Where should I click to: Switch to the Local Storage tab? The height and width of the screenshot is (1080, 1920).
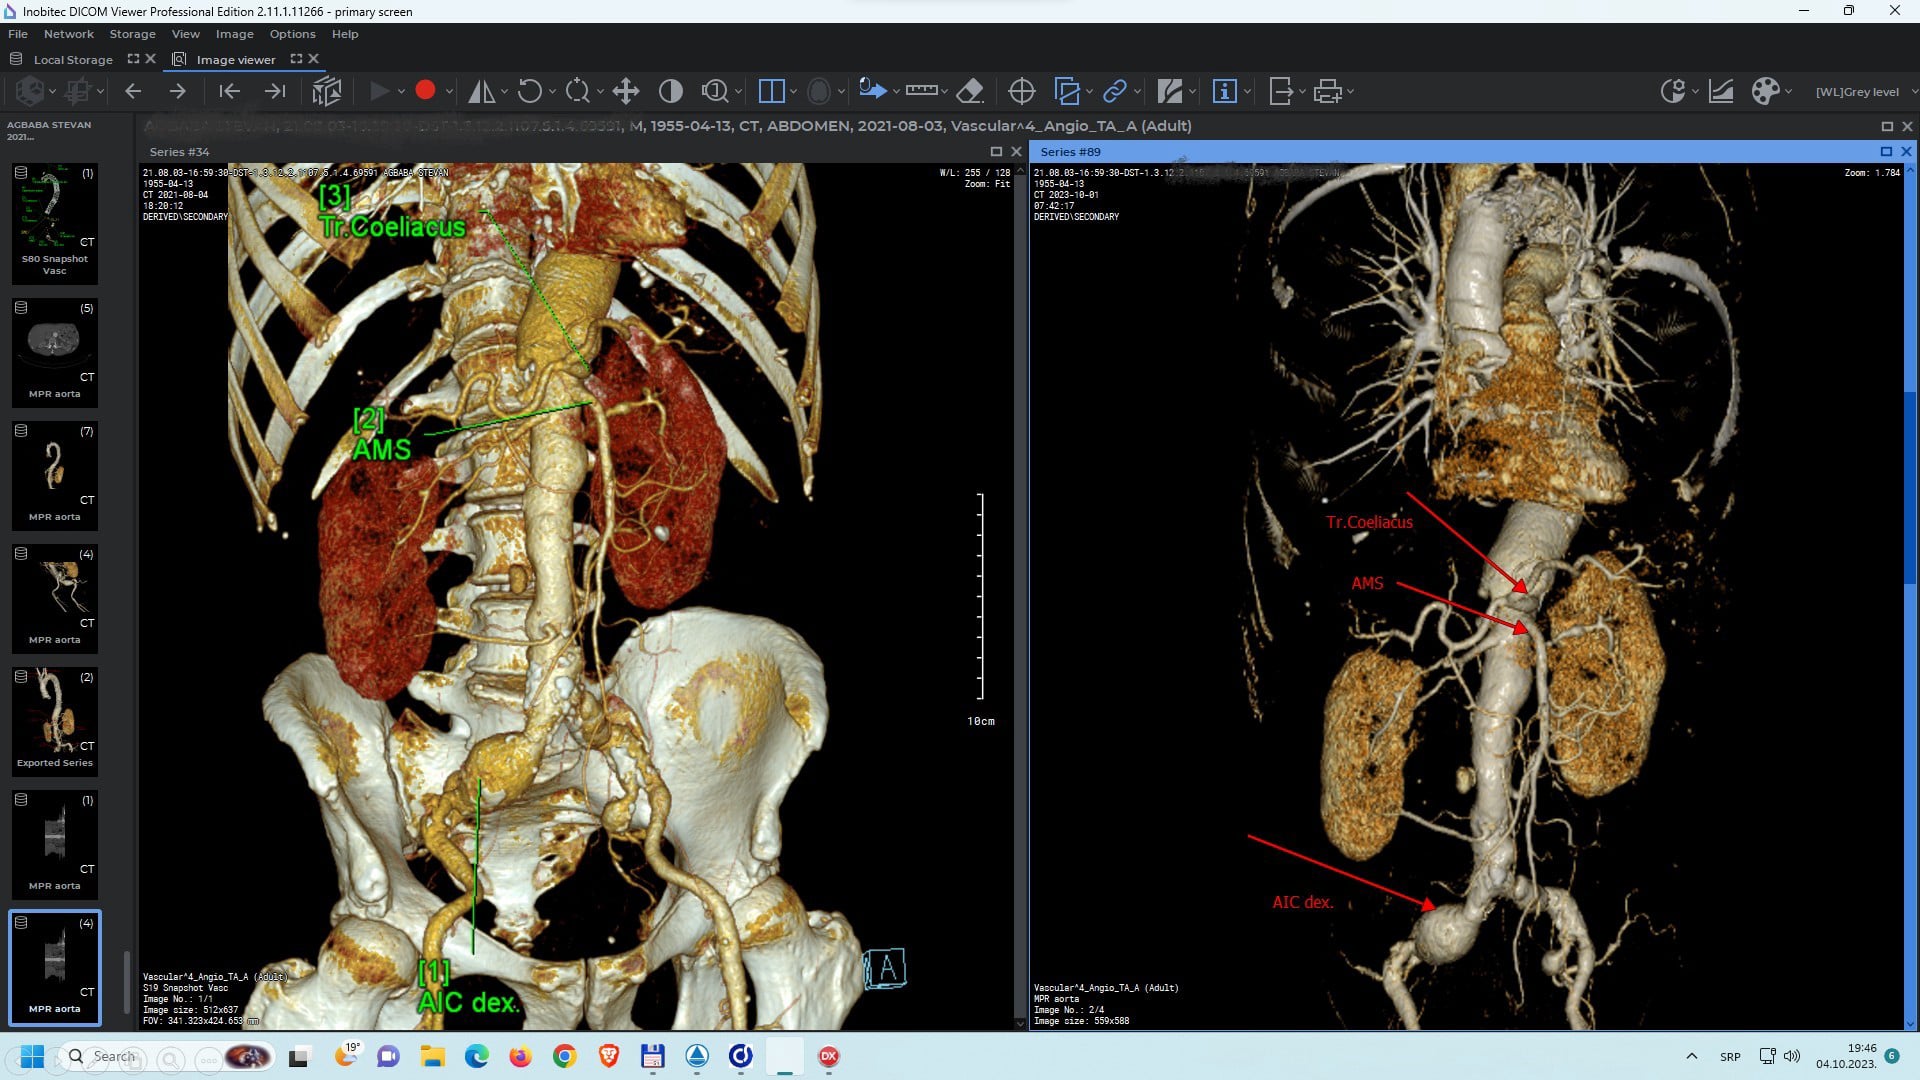[72, 60]
